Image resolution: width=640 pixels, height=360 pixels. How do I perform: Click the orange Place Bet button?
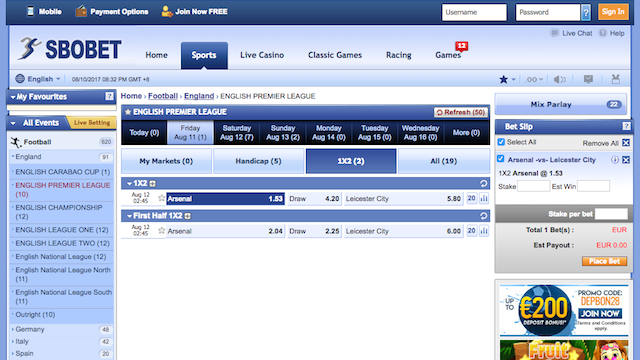click(604, 261)
